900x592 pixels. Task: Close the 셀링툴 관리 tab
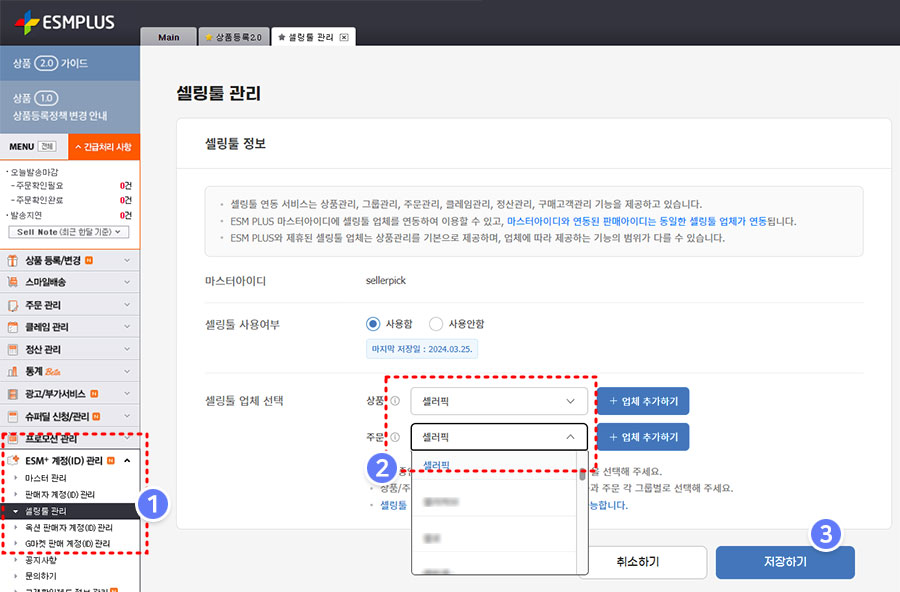tap(344, 37)
